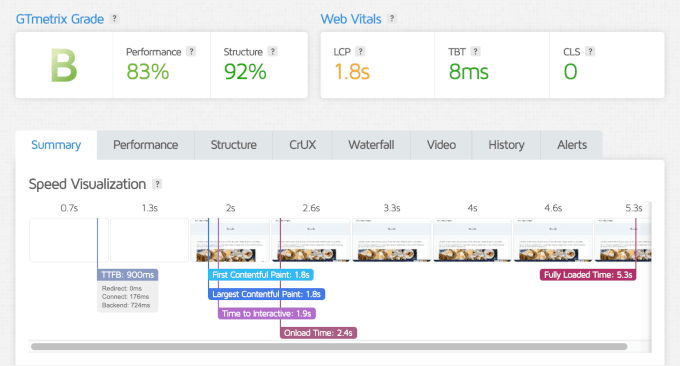Screen dimensions: 680x366
Task: Click the LCP value 1.8s
Action: coord(352,72)
